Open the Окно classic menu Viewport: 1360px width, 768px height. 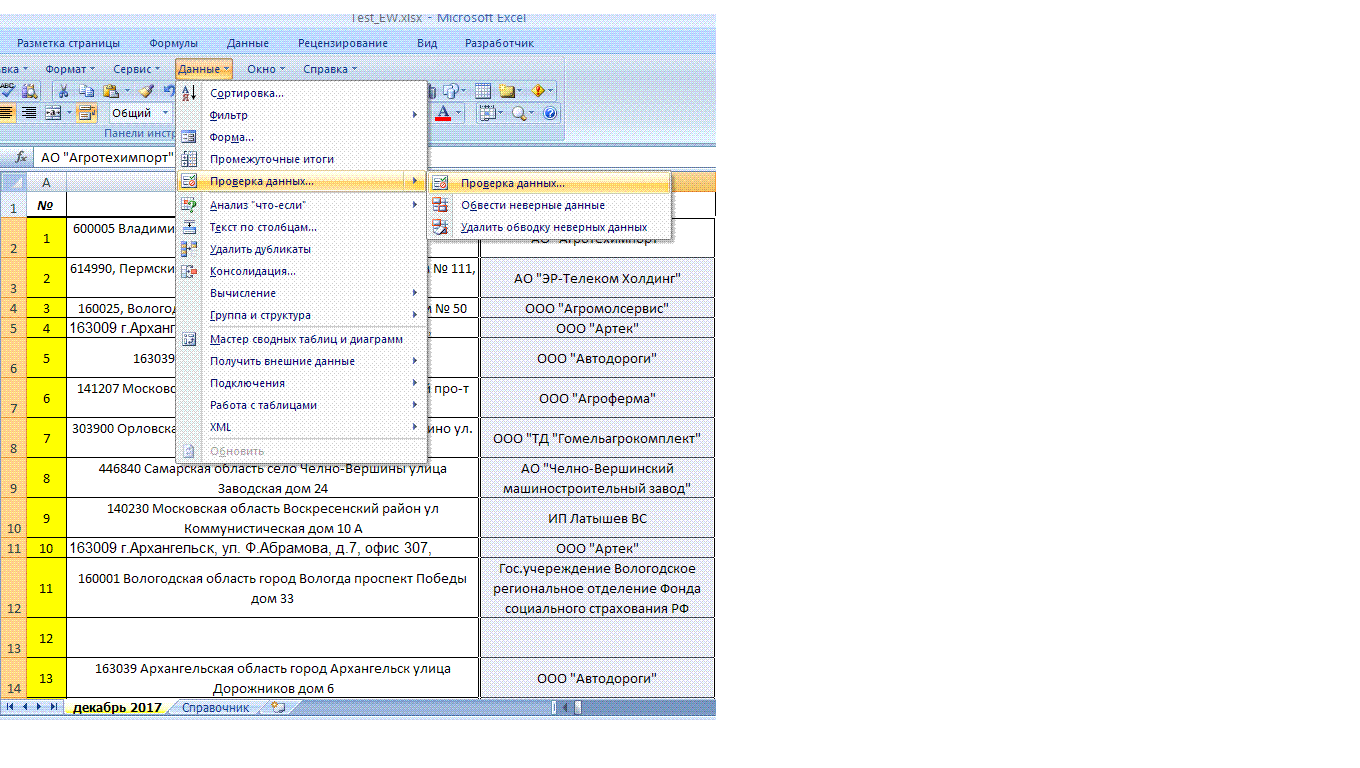click(x=266, y=69)
